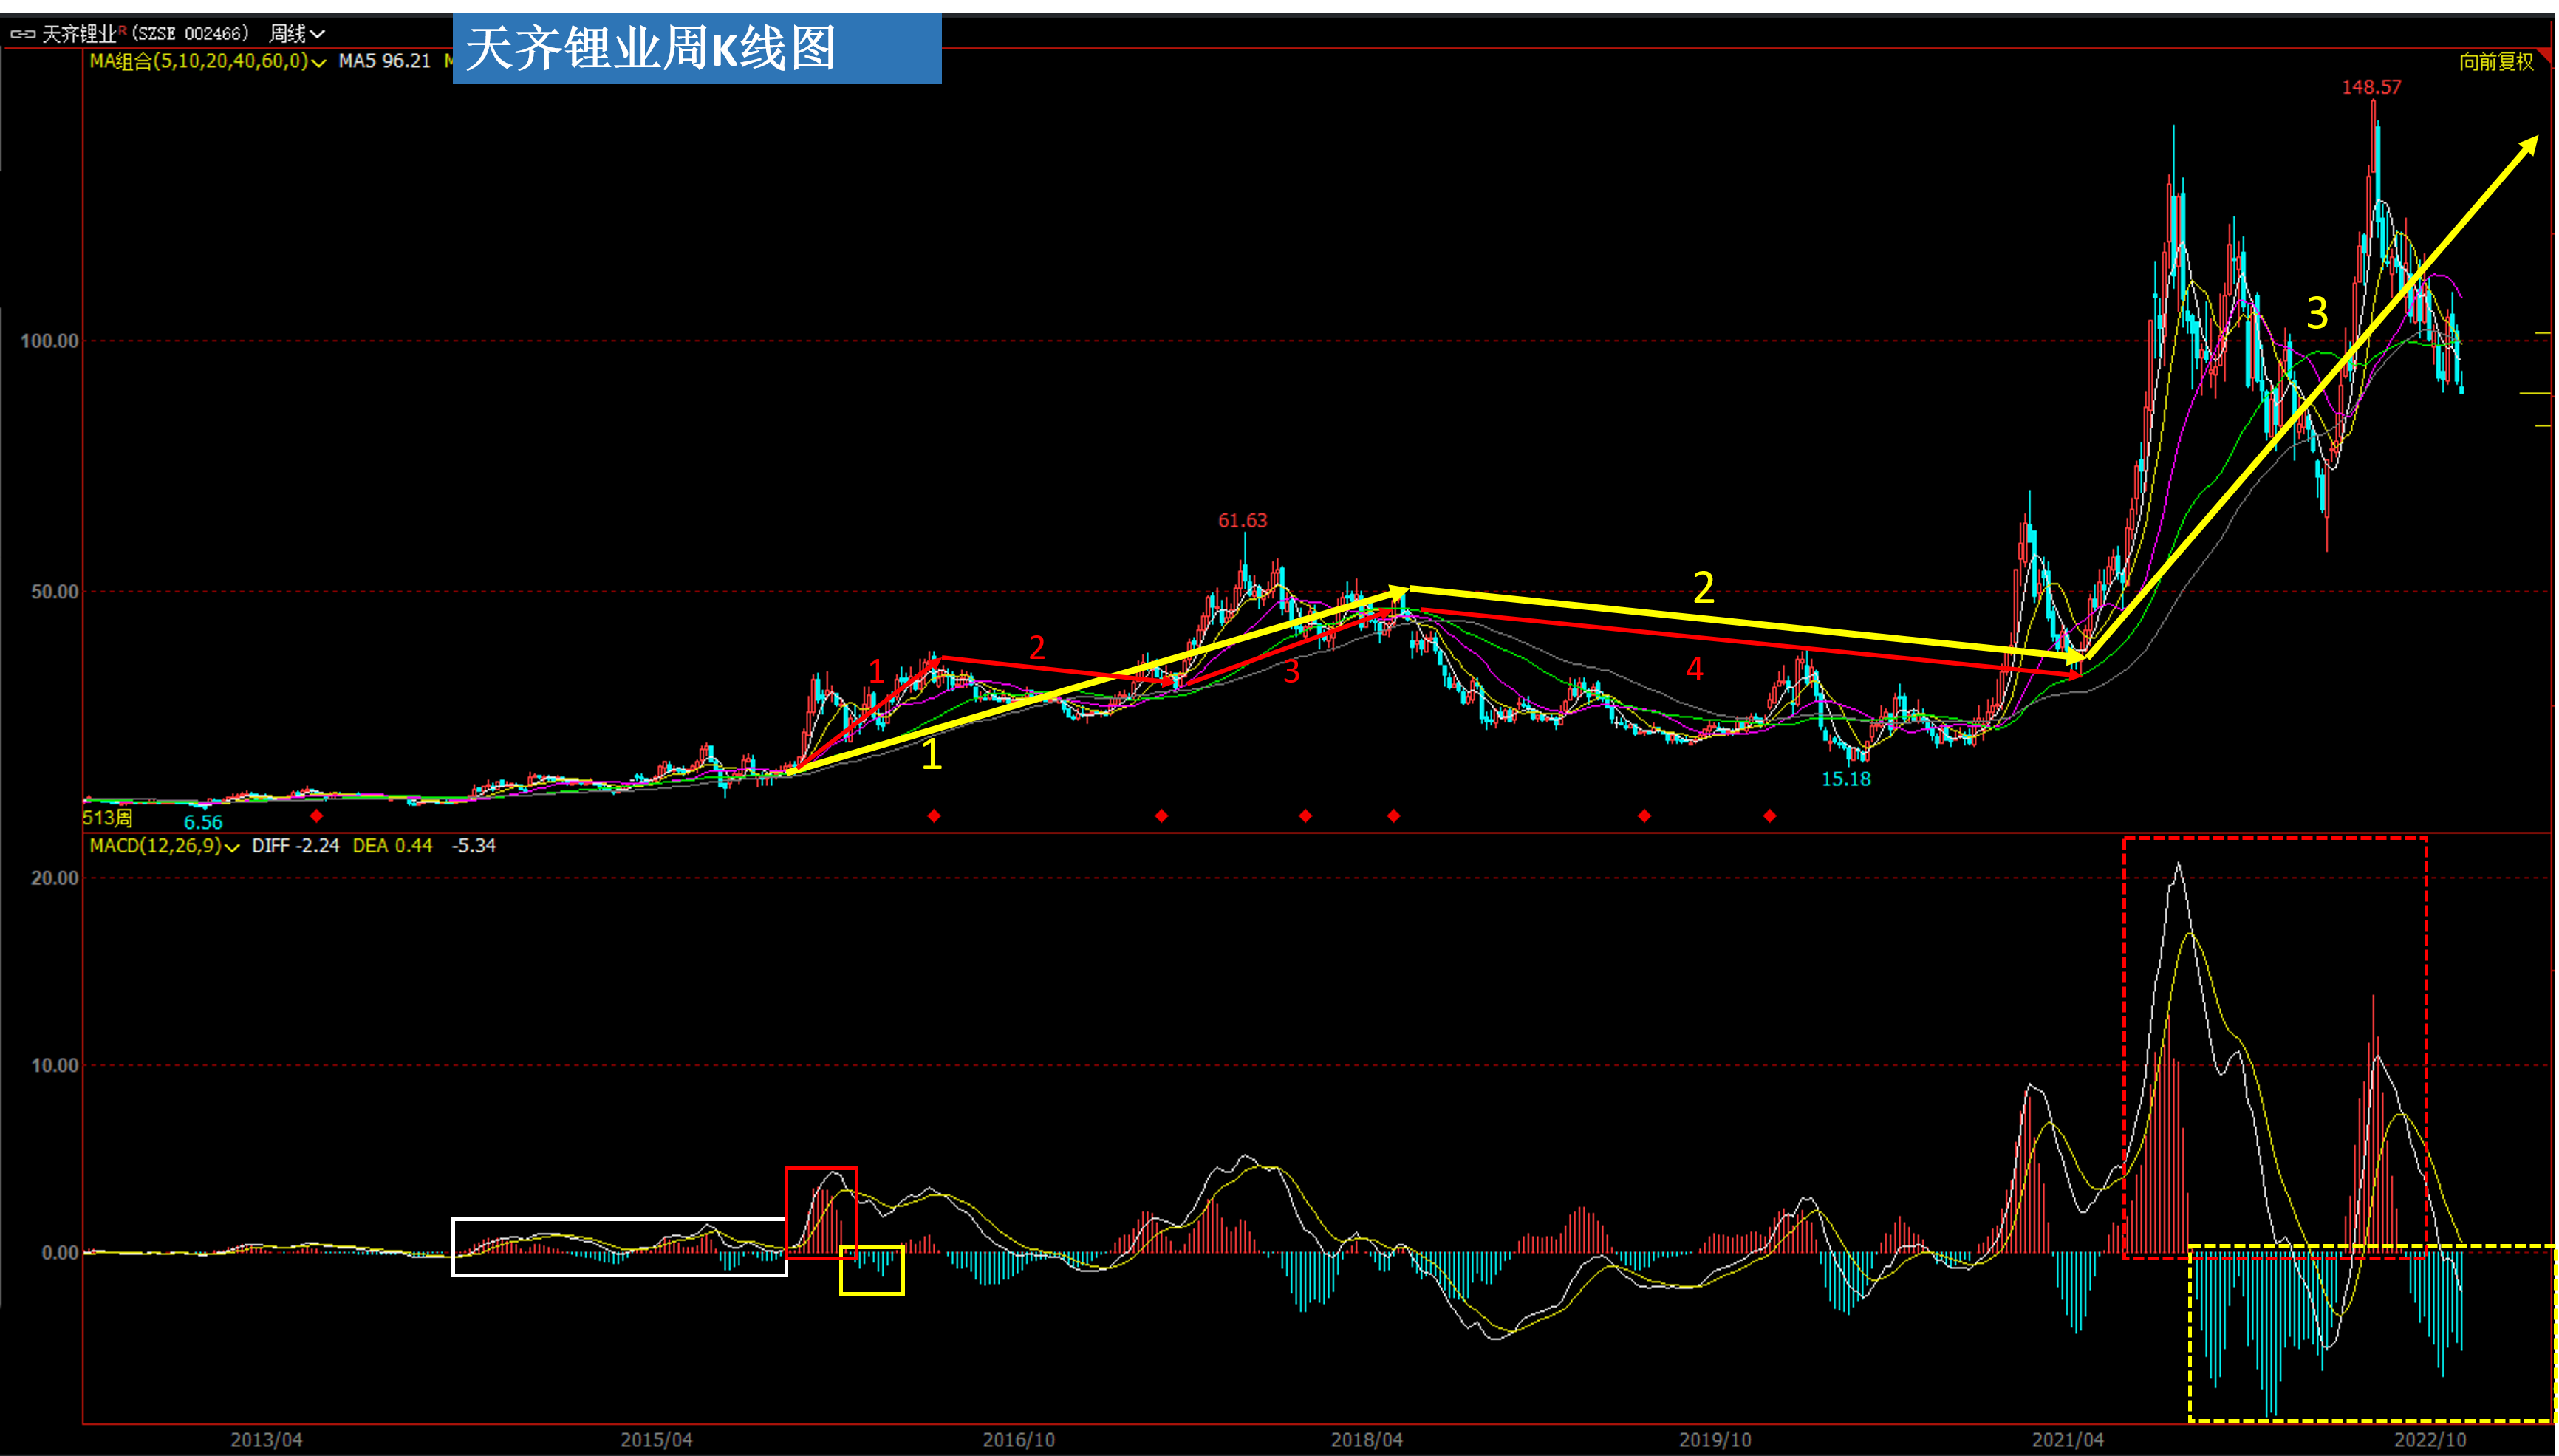Click the 2016/10 date axis label
The height and width of the screenshot is (1456, 2559).
click(x=1018, y=1440)
